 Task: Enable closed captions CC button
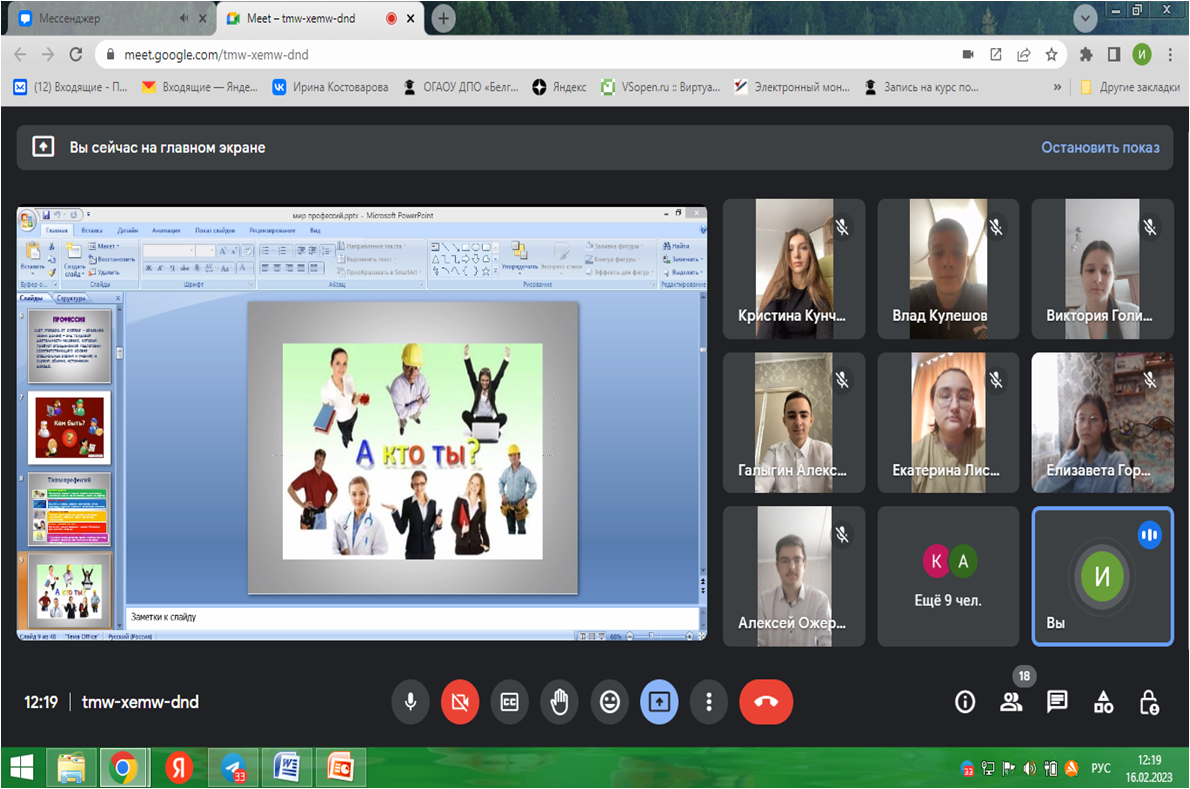pos(510,702)
